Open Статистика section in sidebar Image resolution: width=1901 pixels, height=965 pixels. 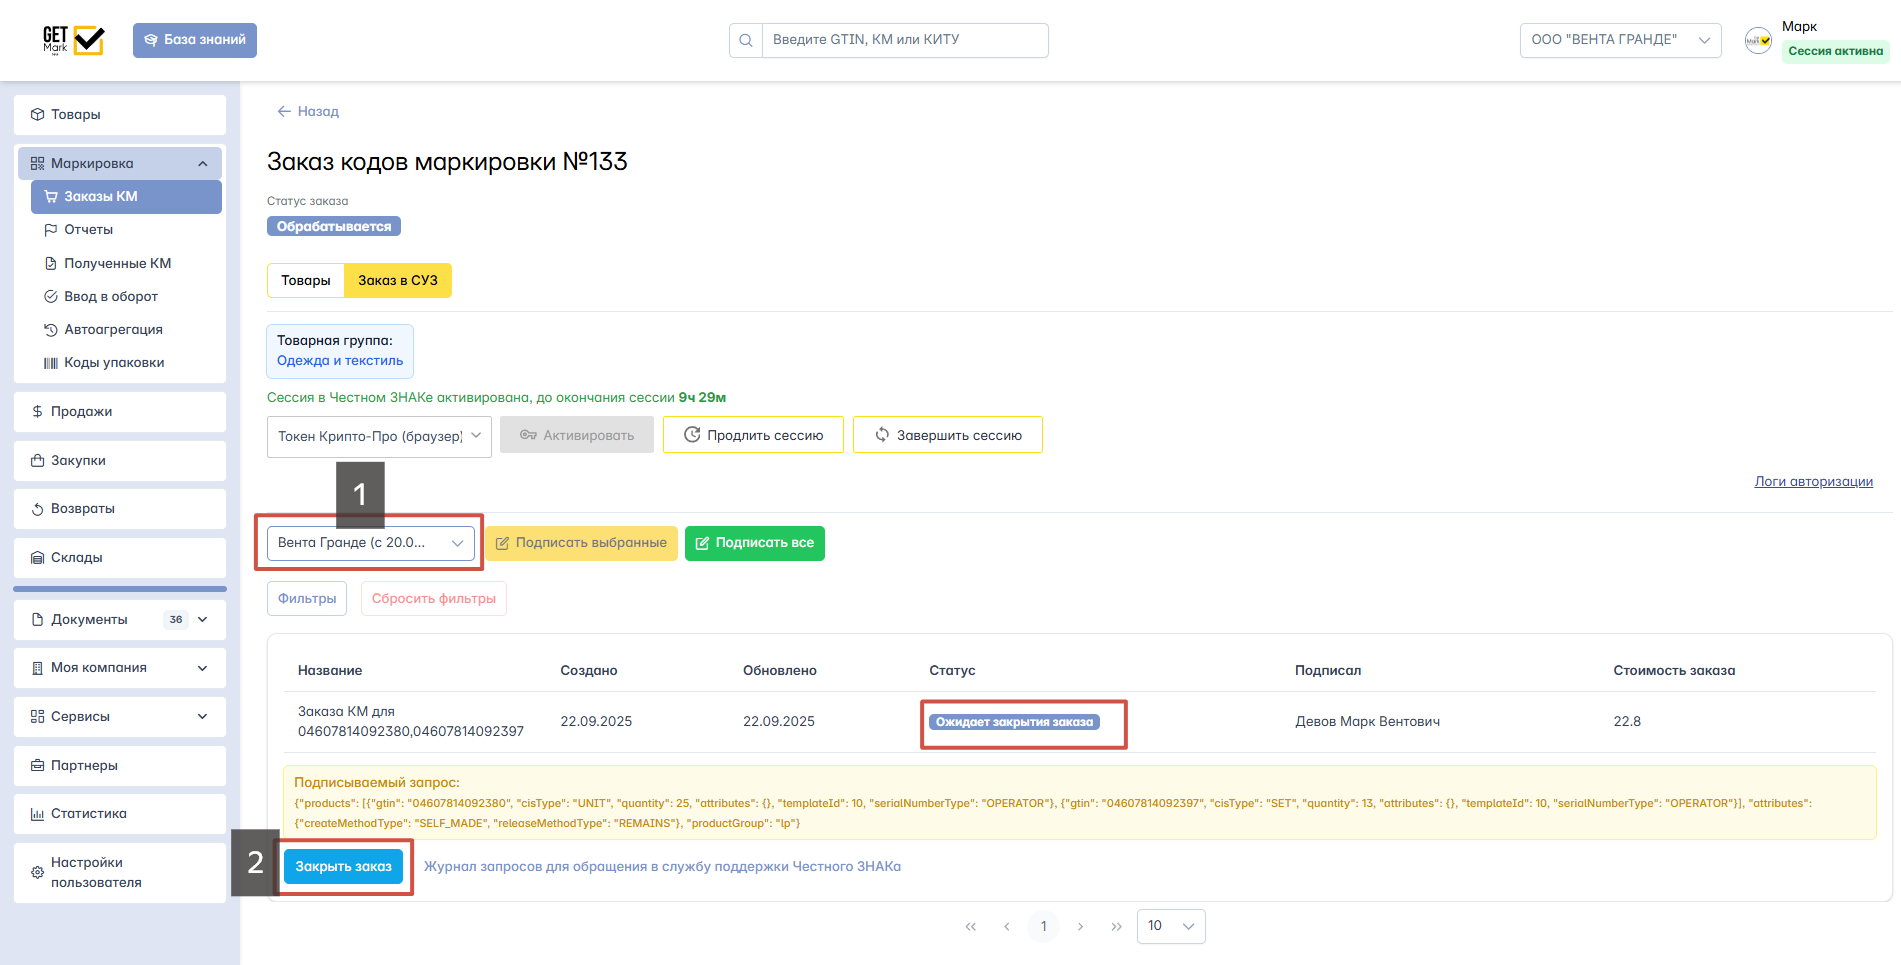point(88,814)
